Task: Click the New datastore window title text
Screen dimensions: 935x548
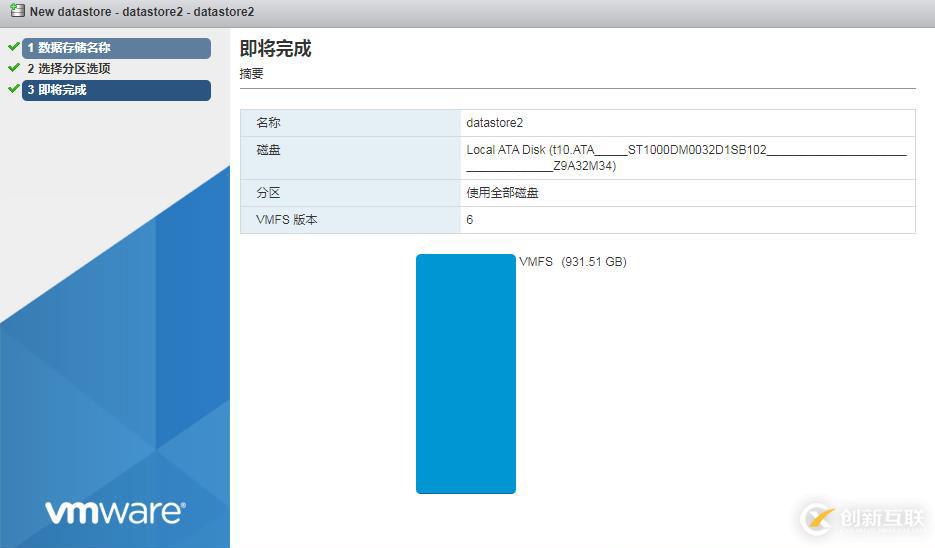Action: point(142,11)
